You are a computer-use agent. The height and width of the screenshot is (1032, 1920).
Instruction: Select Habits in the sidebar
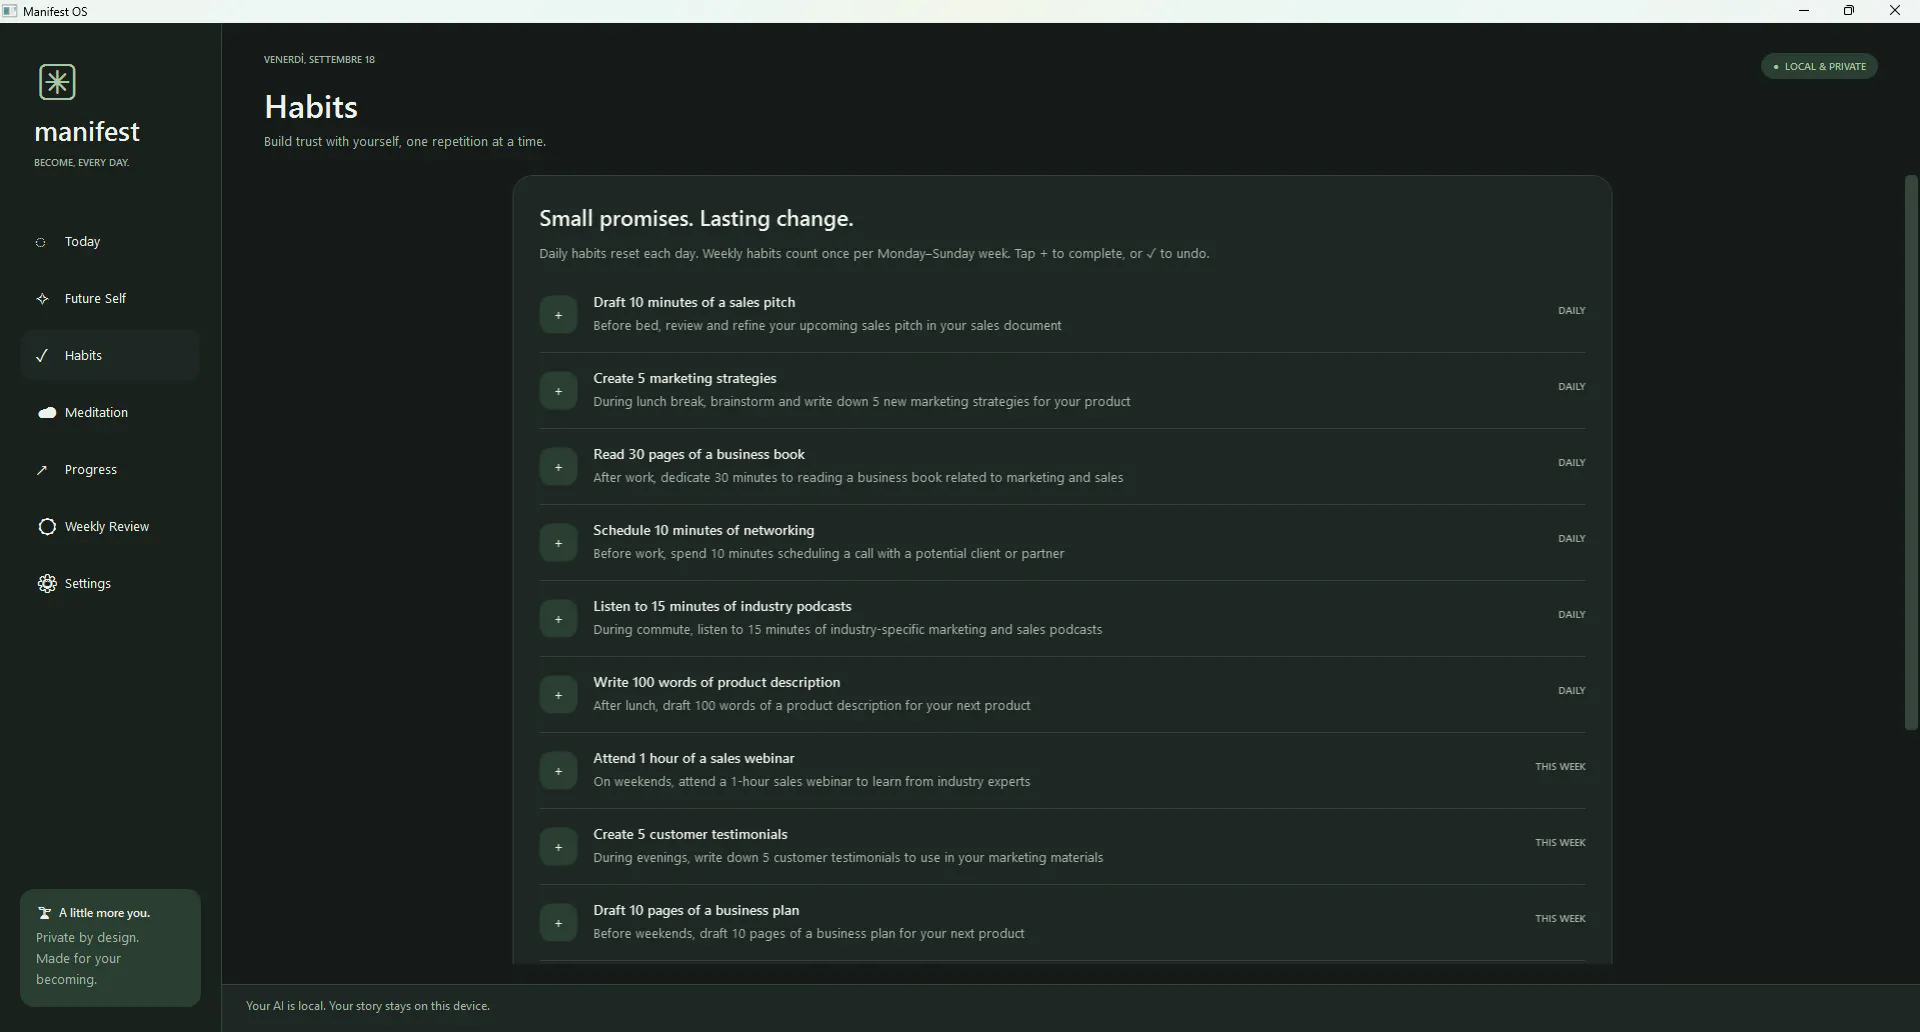(x=110, y=355)
